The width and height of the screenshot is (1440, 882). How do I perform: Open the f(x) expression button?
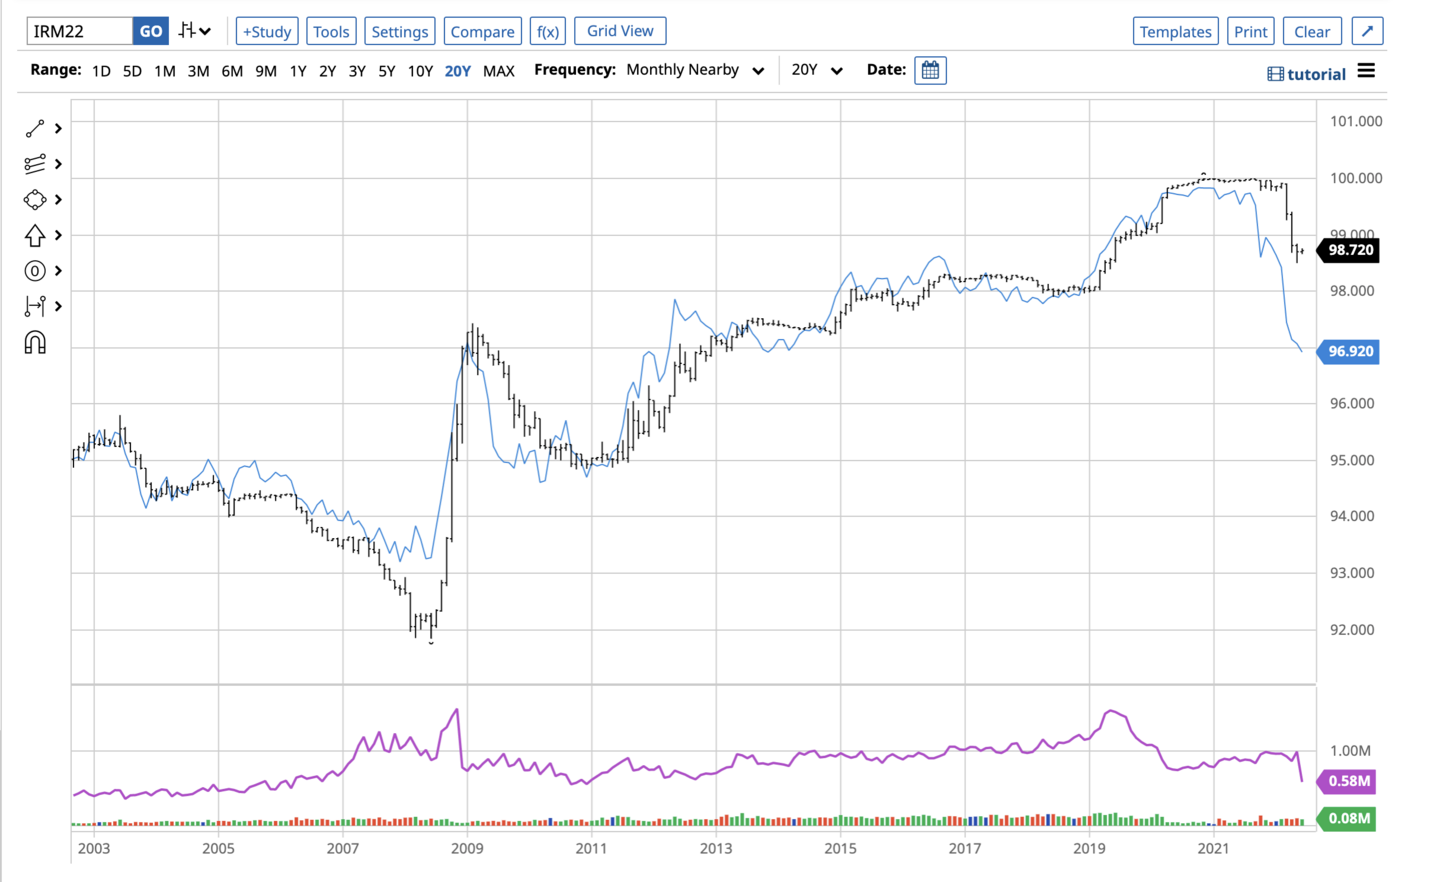pos(548,31)
